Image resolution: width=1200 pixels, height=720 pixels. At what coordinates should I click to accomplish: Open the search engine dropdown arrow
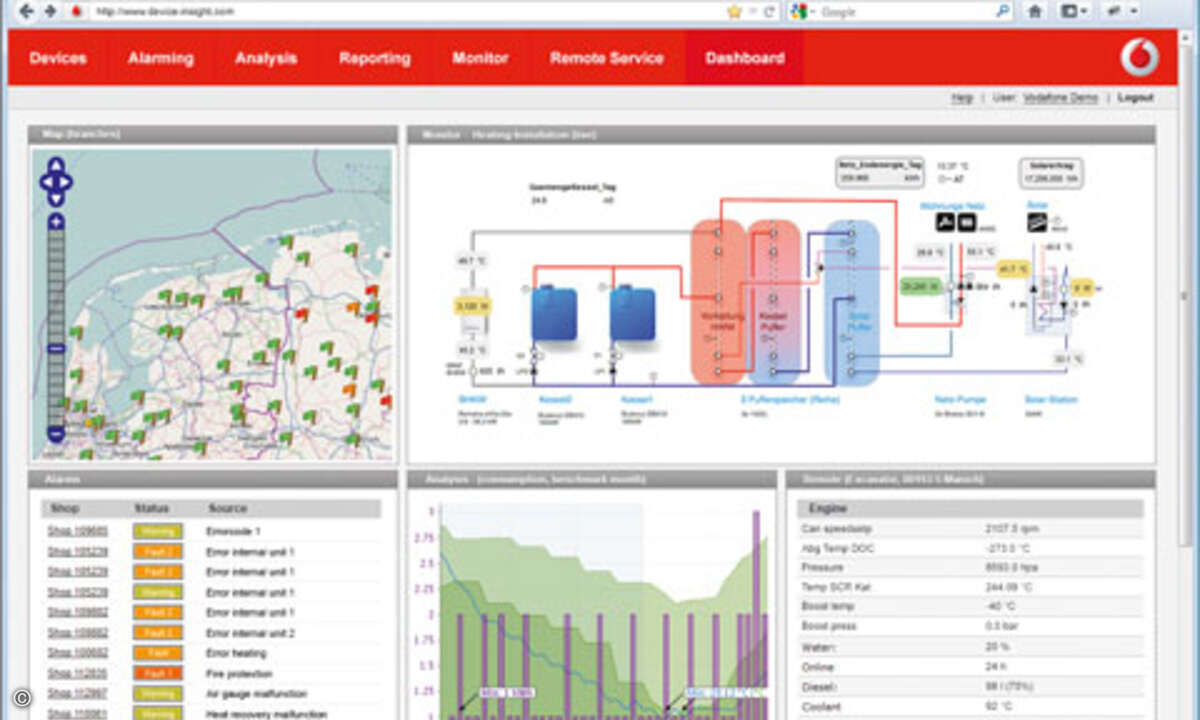click(812, 12)
